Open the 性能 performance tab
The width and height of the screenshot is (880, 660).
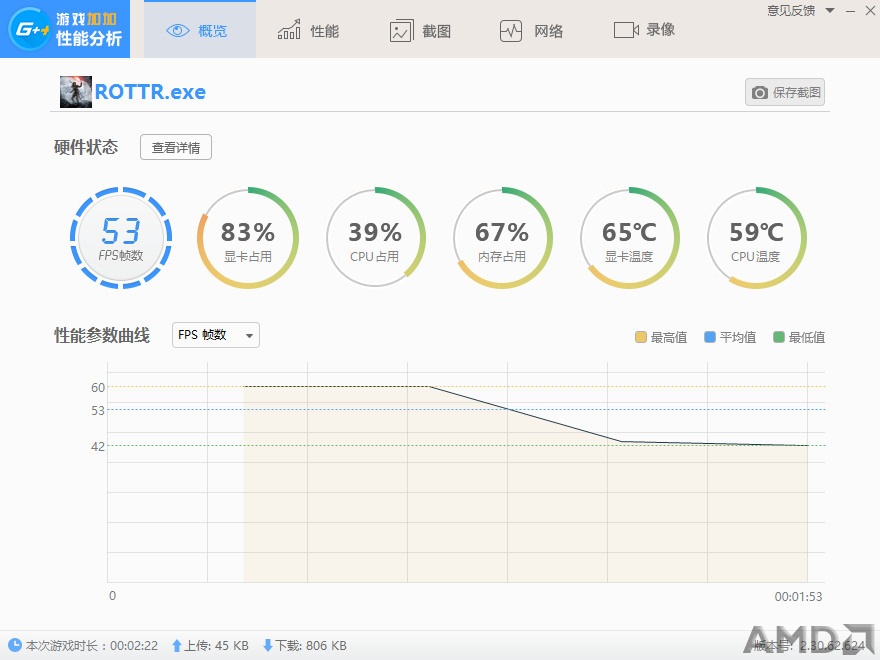(x=309, y=31)
